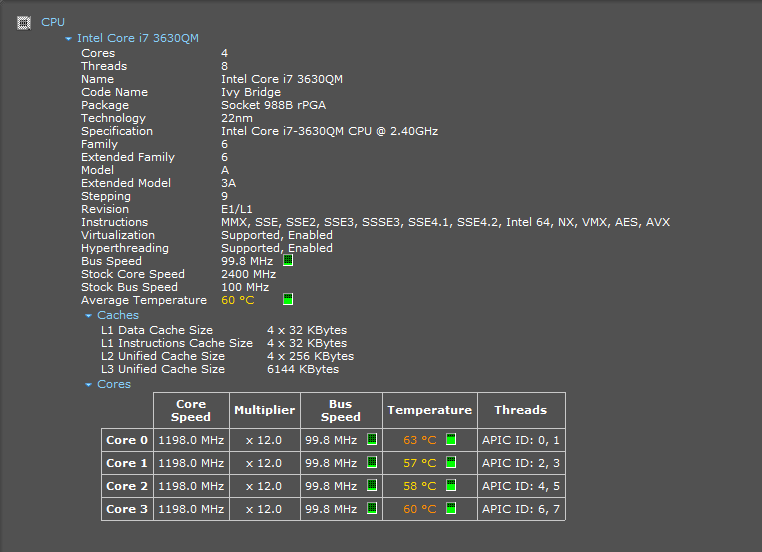Image resolution: width=762 pixels, height=552 pixels.
Task: Click the green icon next to Average Temperature
Action: tap(288, 300)
